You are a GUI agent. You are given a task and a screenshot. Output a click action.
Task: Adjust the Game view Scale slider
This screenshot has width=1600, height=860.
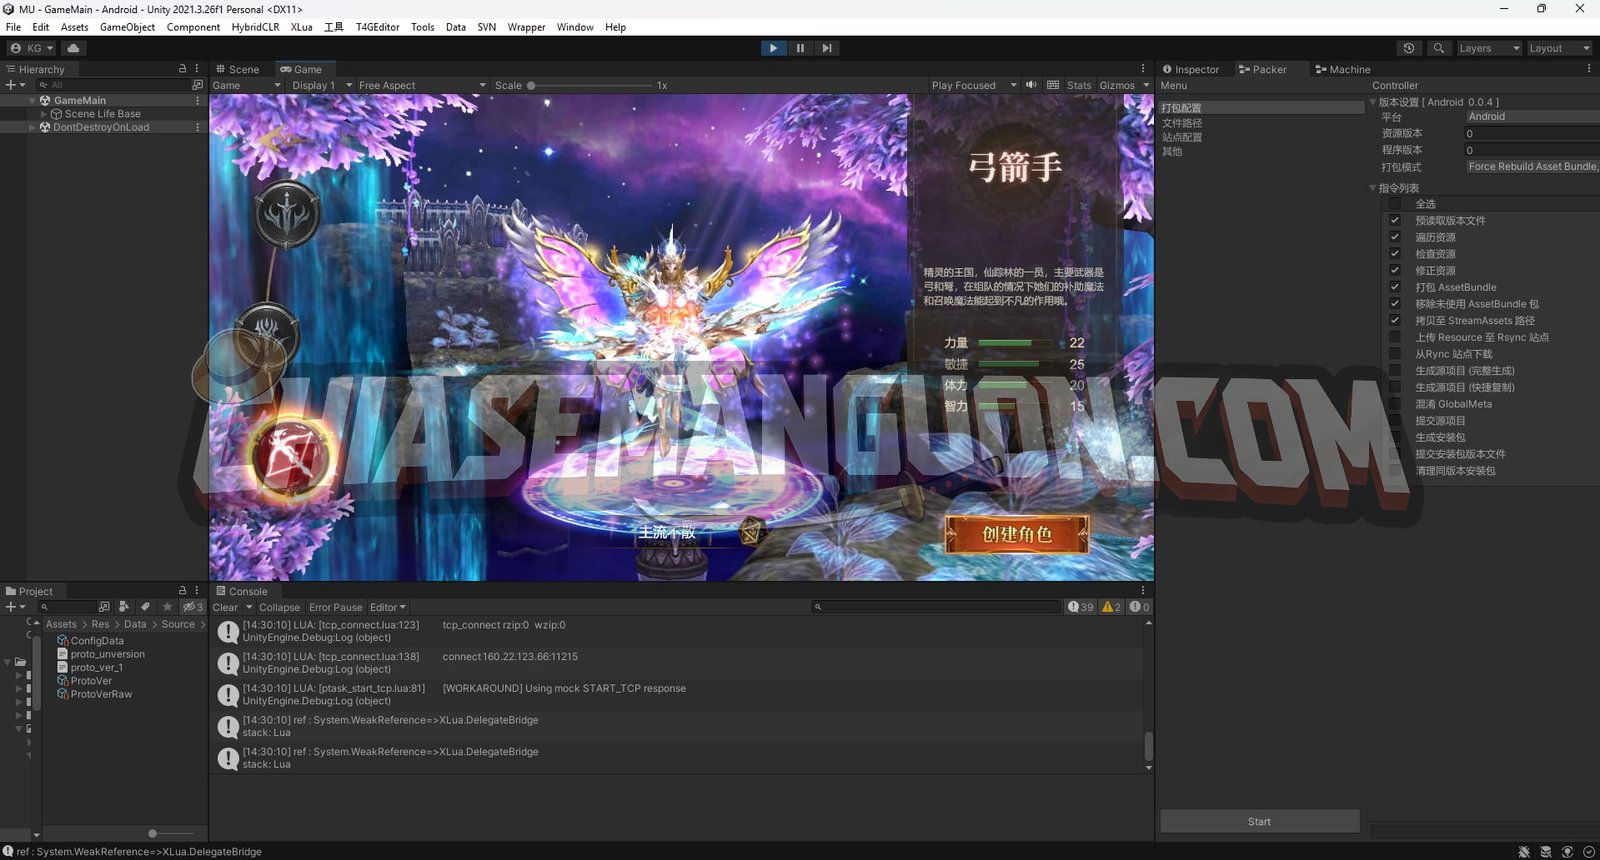click(x=531, y=85)
